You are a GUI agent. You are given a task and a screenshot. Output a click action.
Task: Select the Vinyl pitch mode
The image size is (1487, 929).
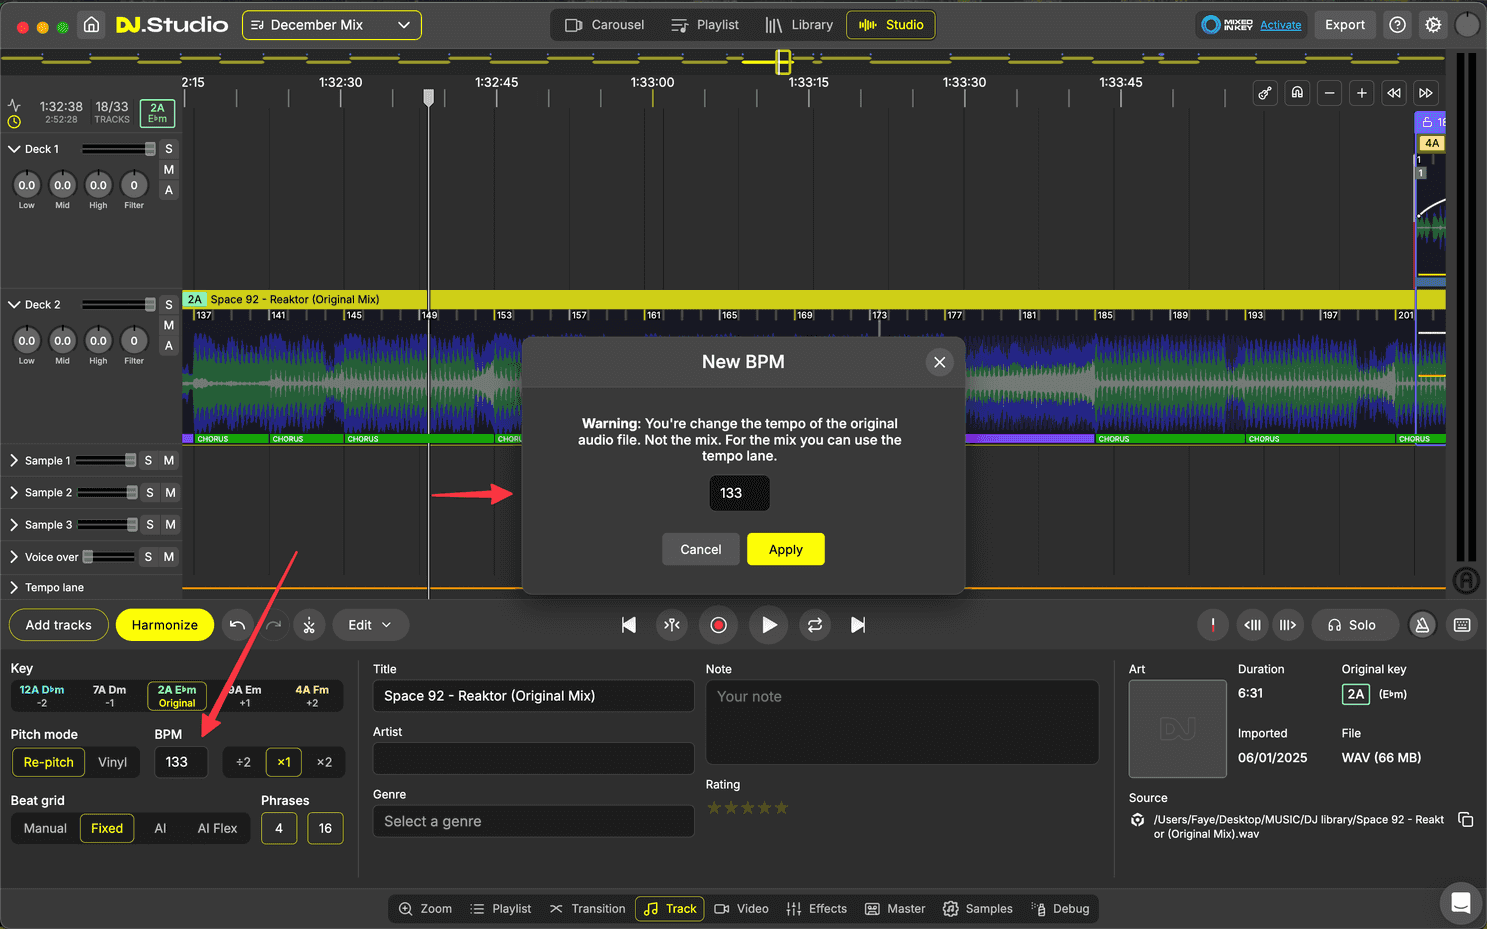point(112,762)
